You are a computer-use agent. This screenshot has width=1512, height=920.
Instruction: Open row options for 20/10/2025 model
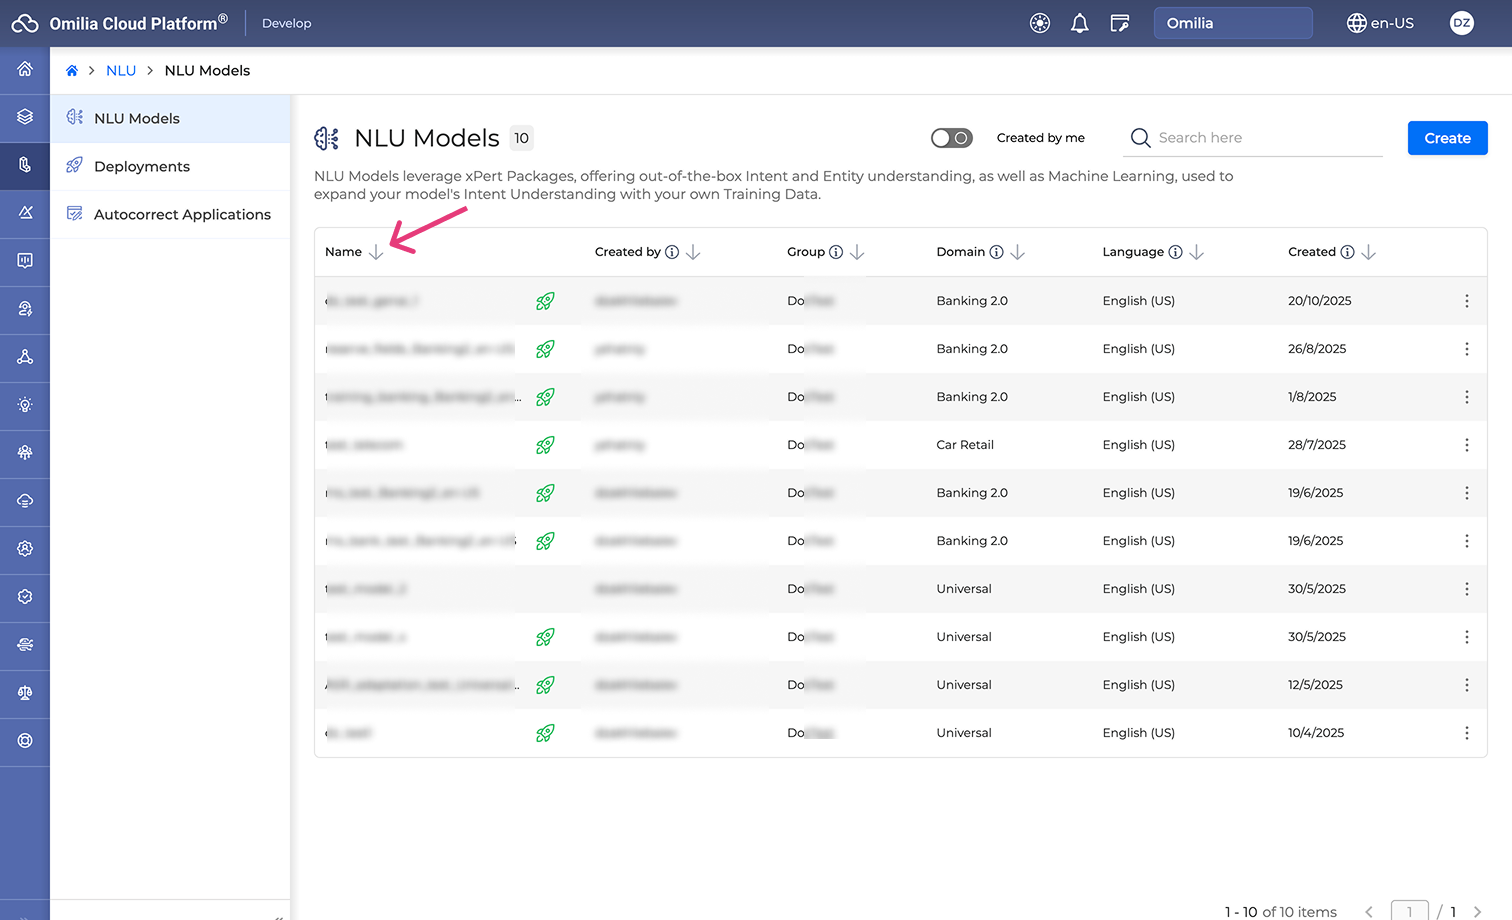point(1466,301)
